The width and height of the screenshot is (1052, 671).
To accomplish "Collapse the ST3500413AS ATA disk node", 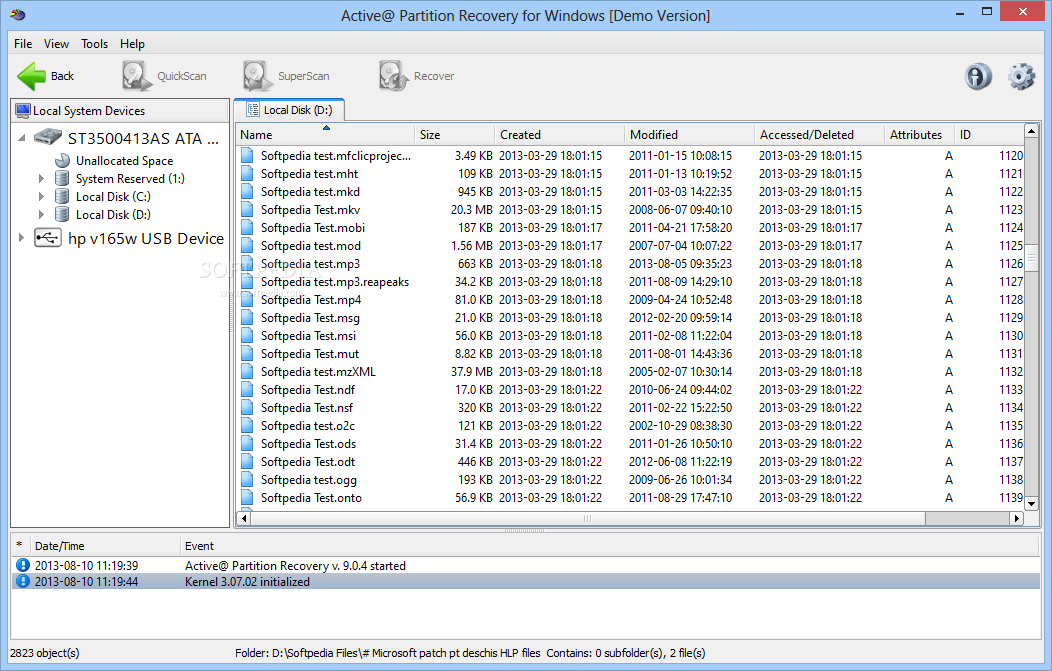I will pyautogui.click(x=21, y=138).
